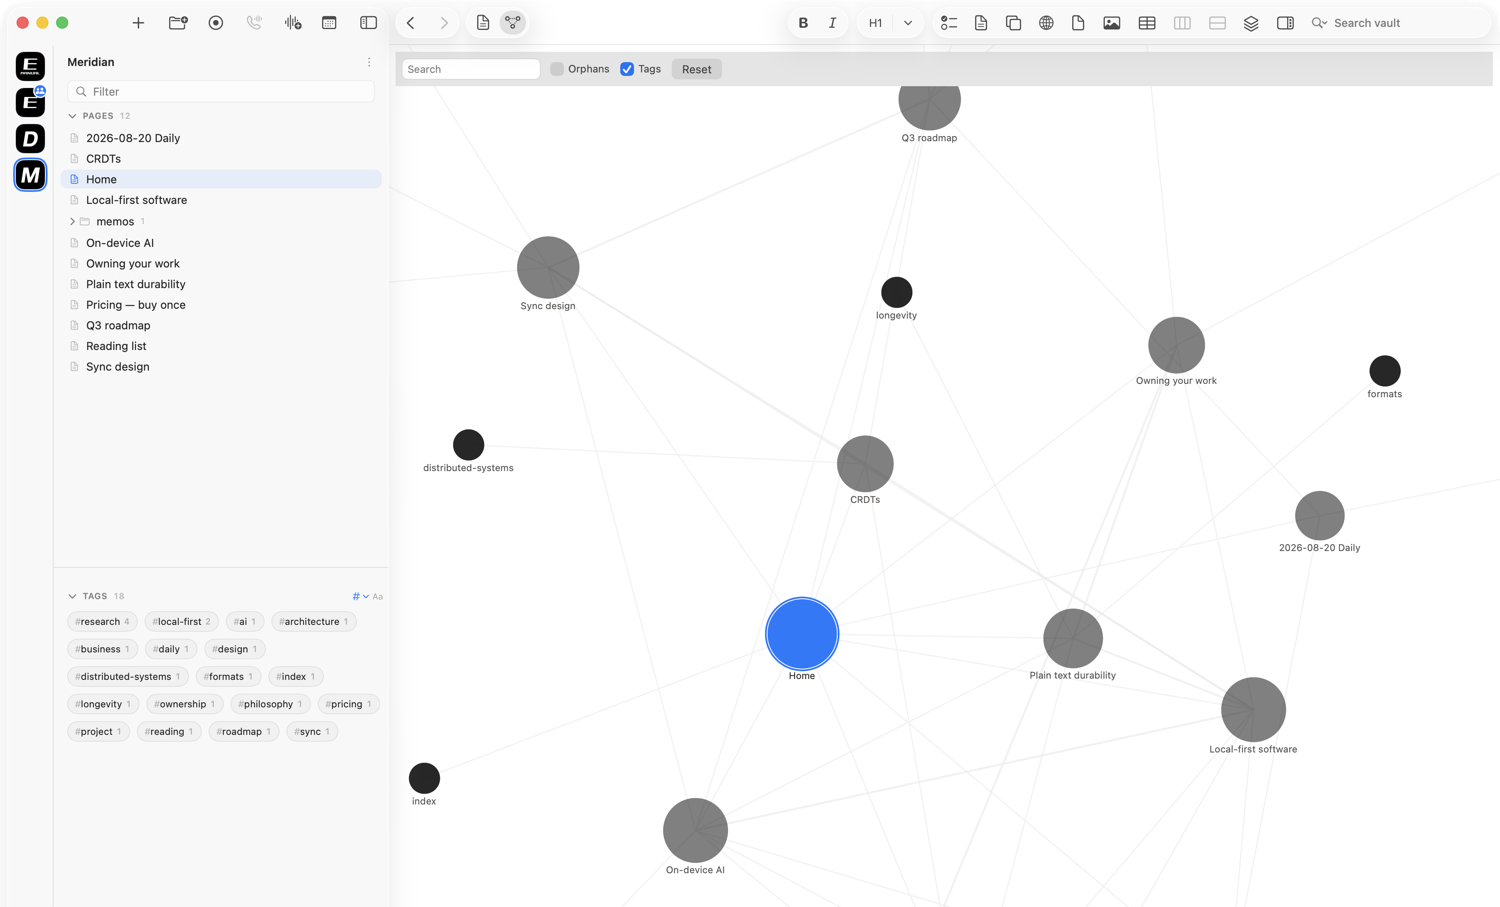
Task: Collapse the TAGS section
Action: [72, 596]
